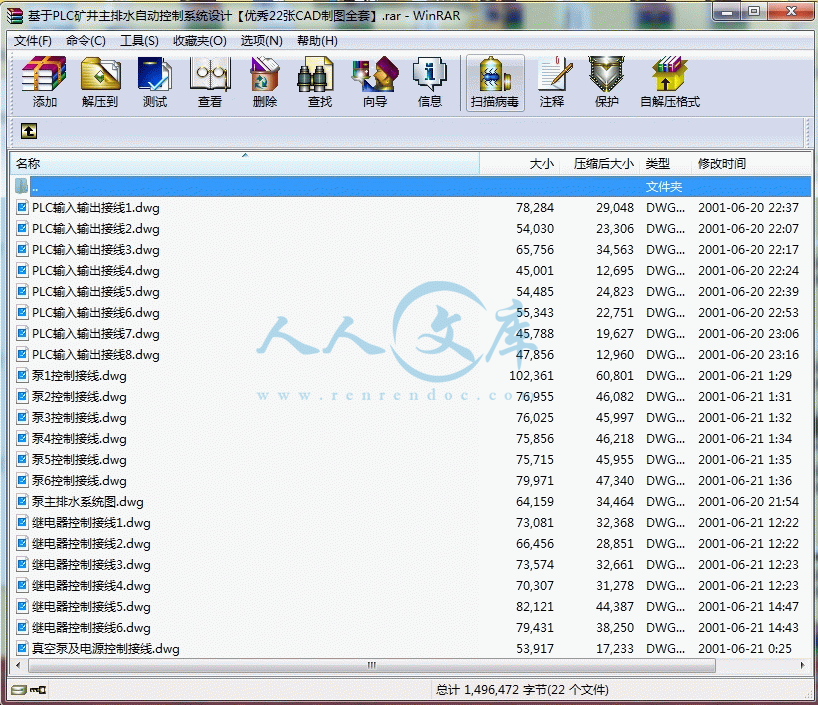818x705 pixels.
Task: Open the 文件(F) menu
Action: (x=32, y=41)
